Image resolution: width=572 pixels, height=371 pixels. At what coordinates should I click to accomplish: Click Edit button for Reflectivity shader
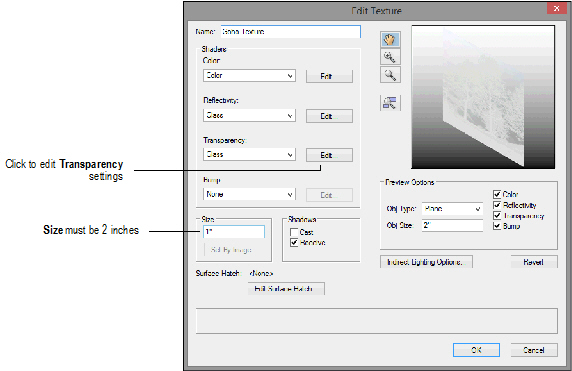click(x=329, y=116)
